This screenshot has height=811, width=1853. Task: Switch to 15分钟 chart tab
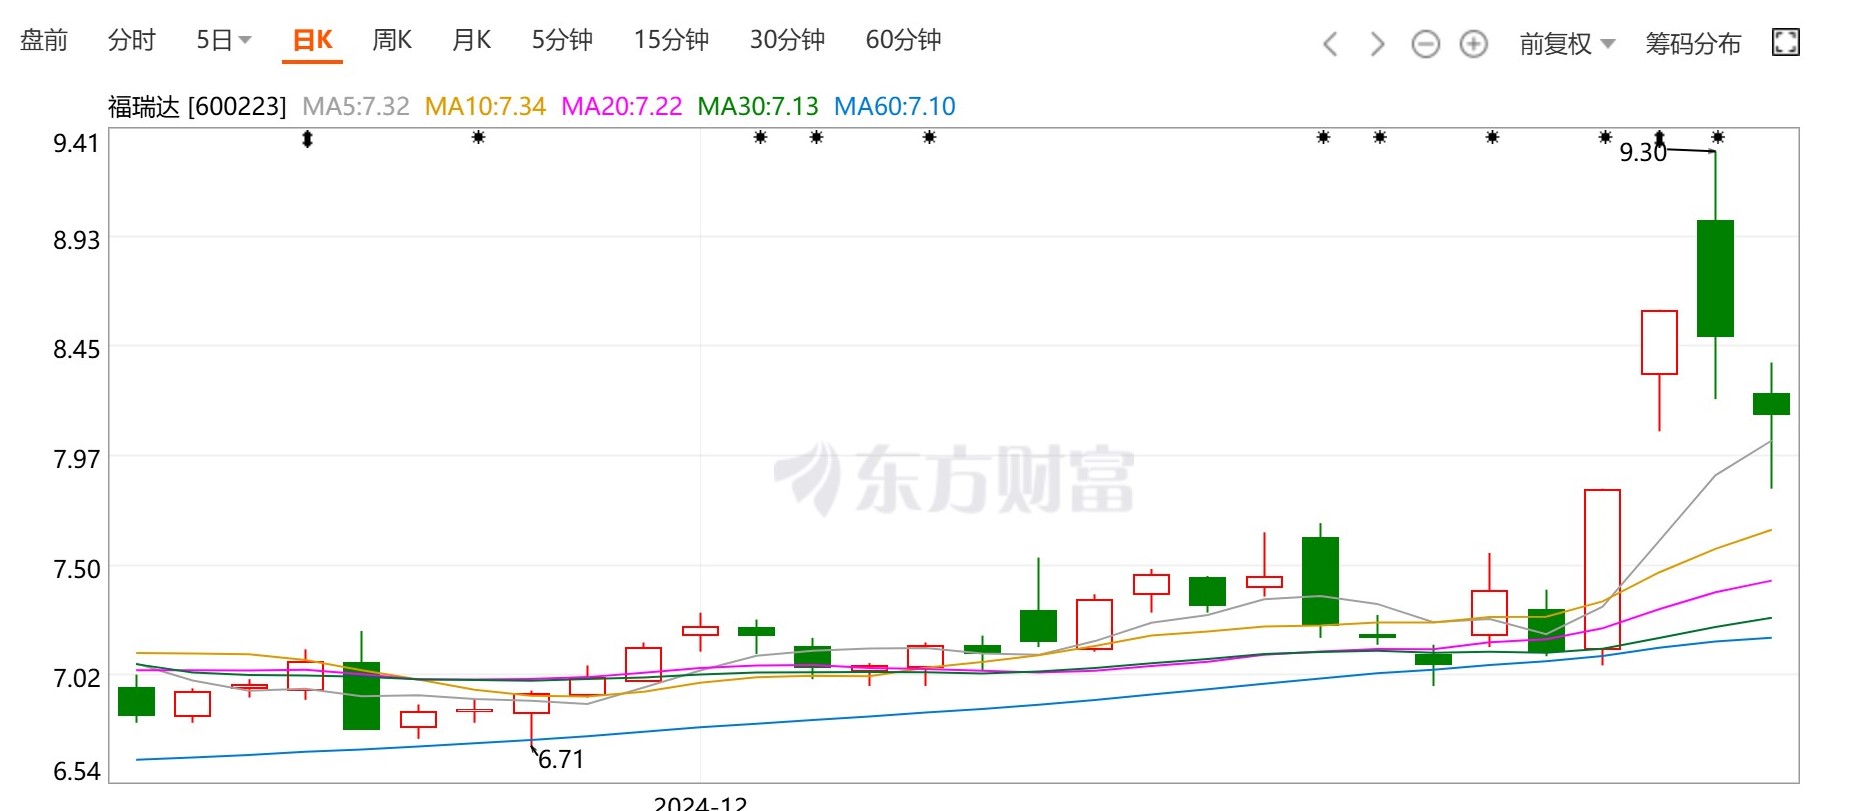pos(671,40)
